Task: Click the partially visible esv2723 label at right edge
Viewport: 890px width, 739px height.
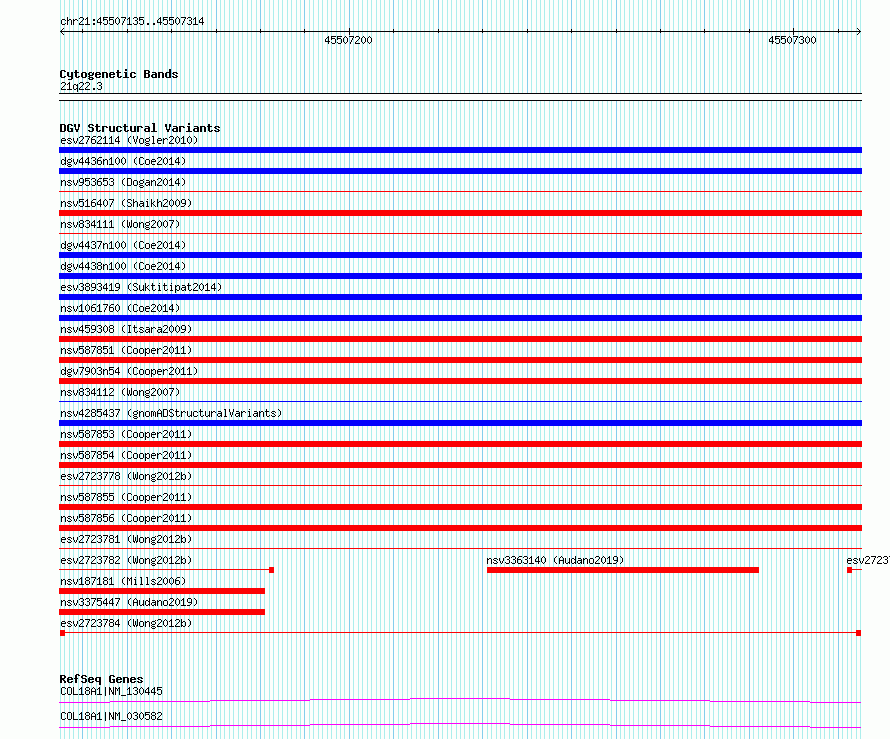Action: 868,560
